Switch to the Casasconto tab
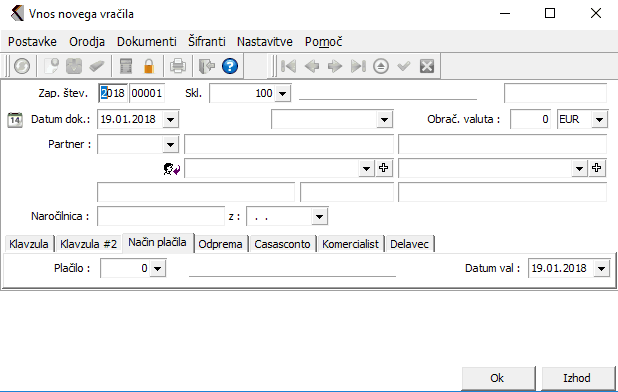This screenshot has height=392, width=618. (x=282, y=244)
